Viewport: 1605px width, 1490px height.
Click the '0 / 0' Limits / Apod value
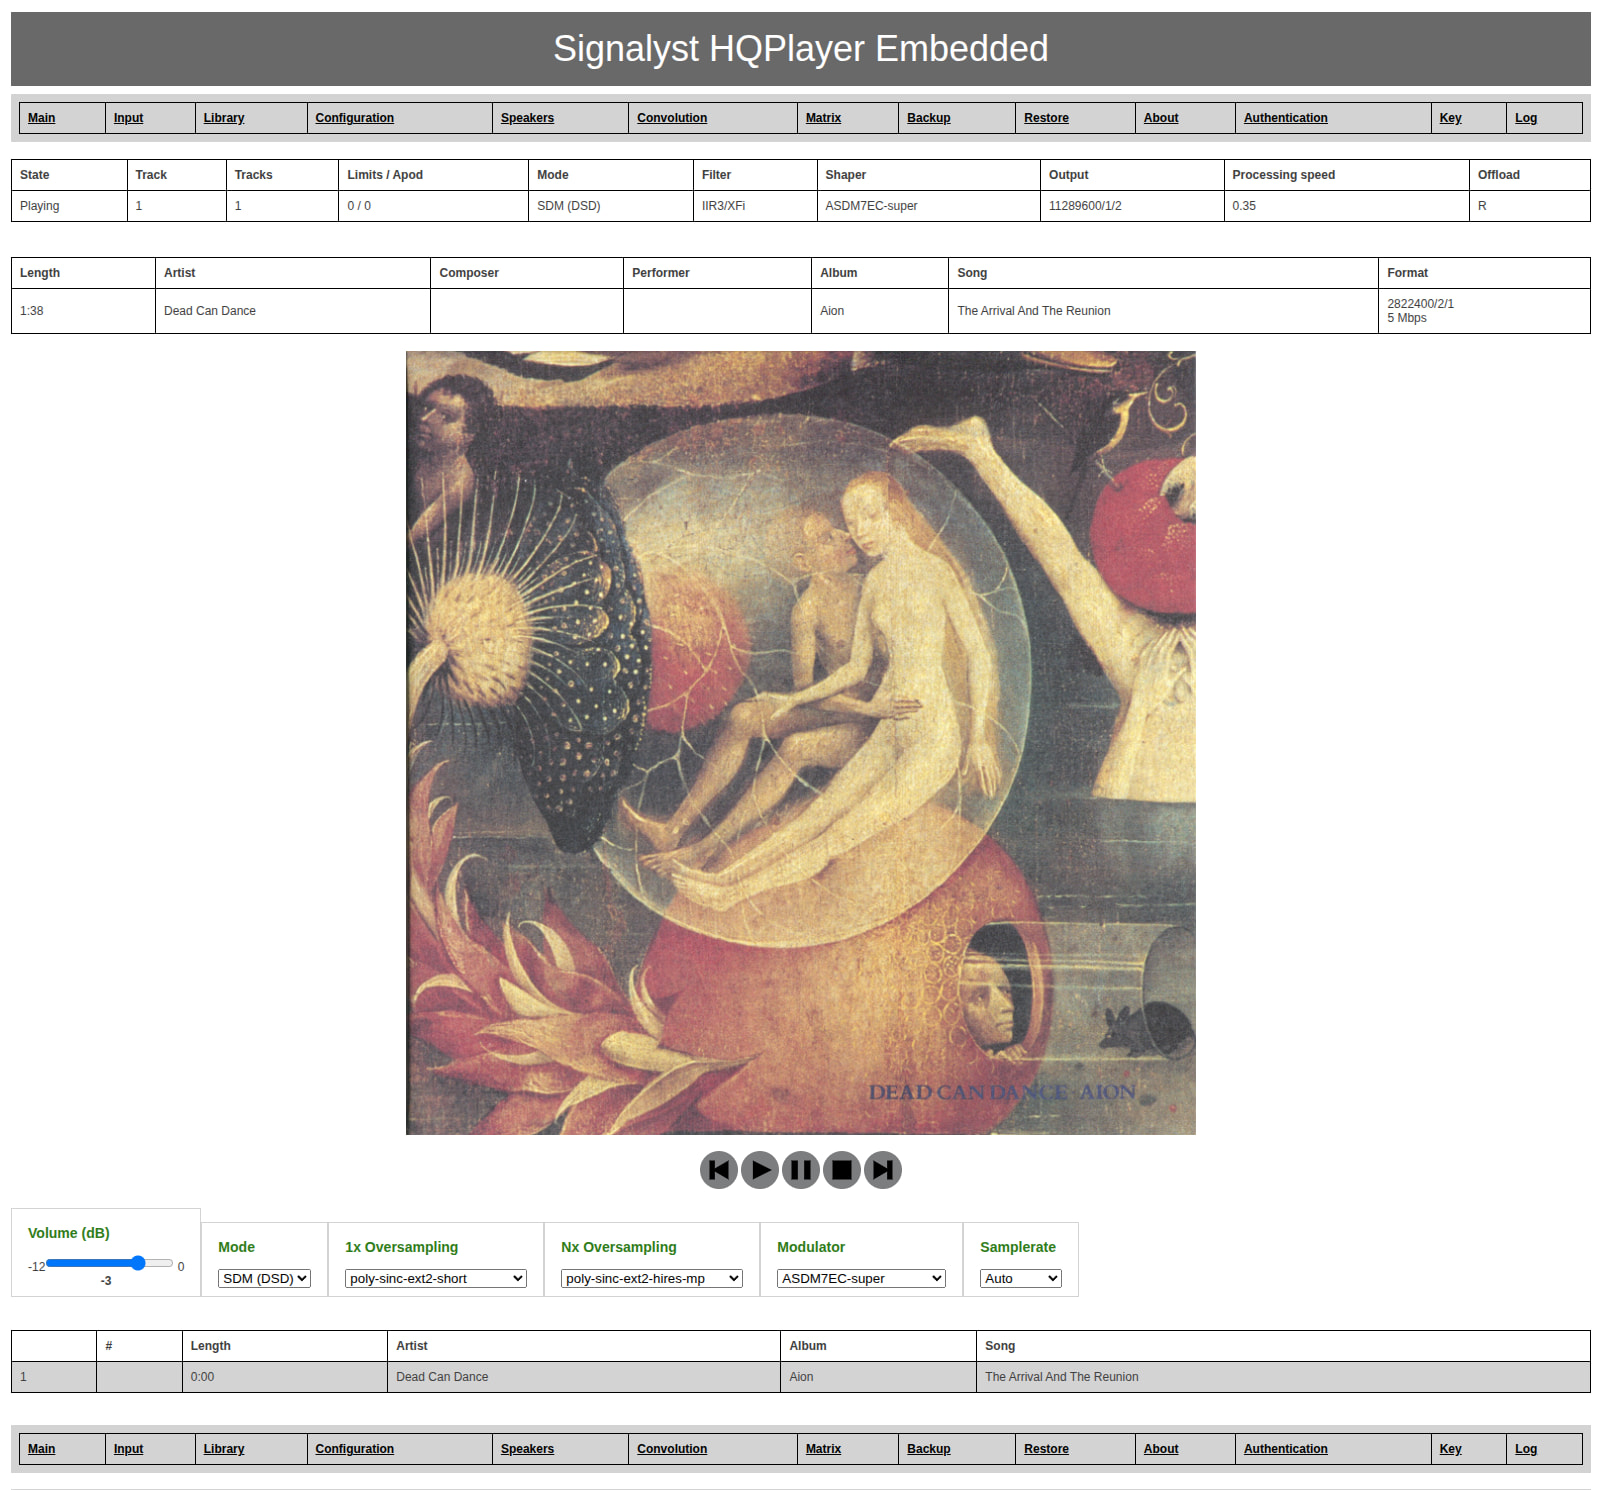click(359, 206)
